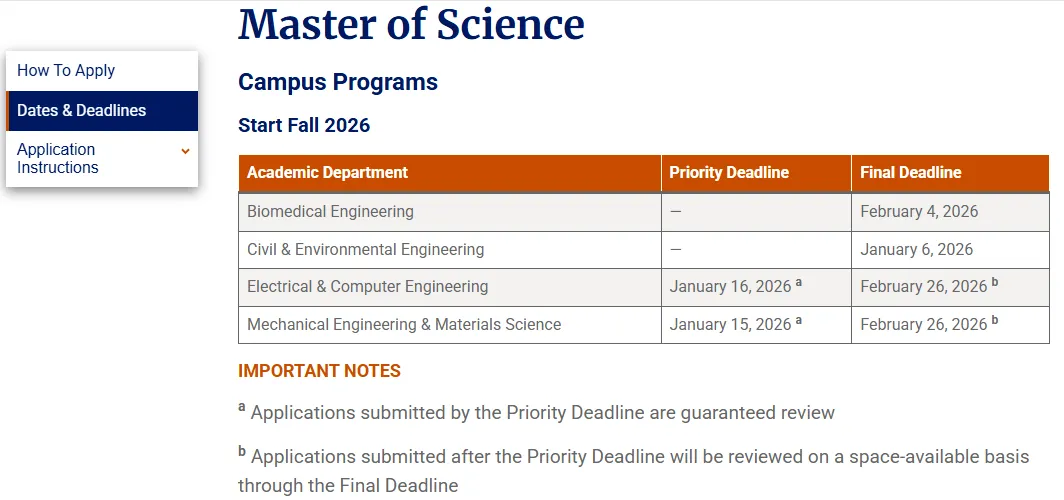The width and height of the screenshot is (1064, 500).
Task: Select the Electrical & Computer Engineering cell
Action: tap(368, 287)
